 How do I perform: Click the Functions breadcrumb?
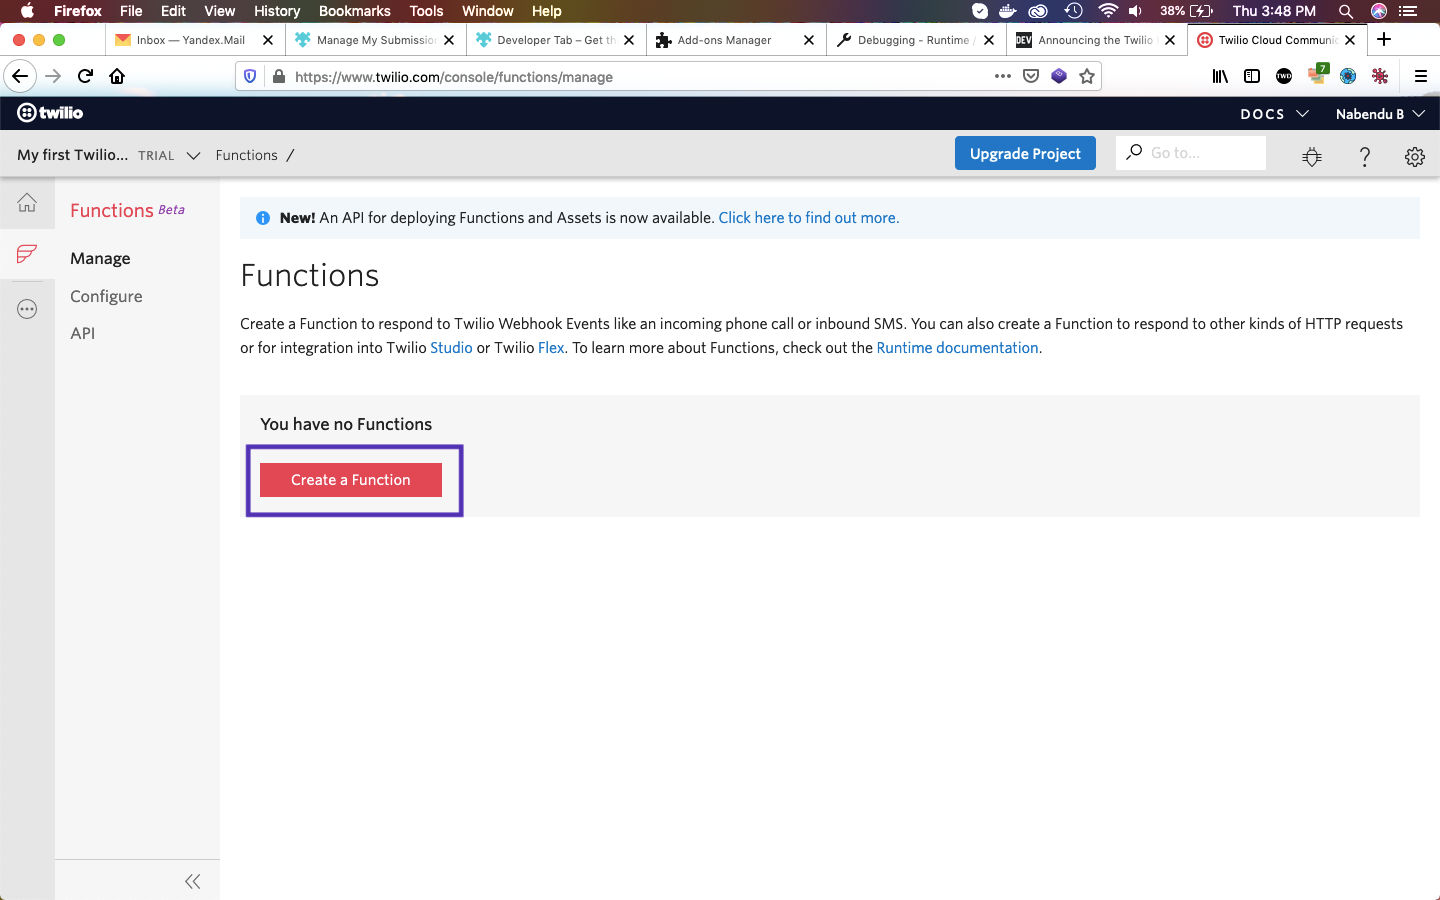coord(246,155)
